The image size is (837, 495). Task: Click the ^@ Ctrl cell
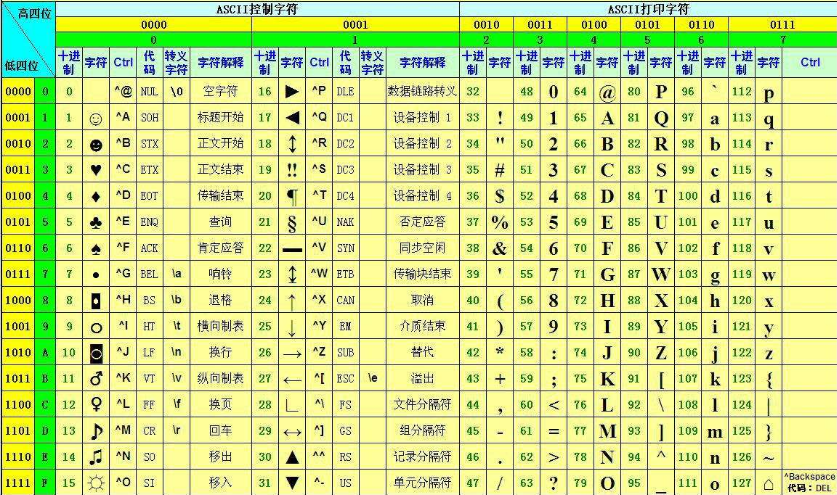[123, 91]
